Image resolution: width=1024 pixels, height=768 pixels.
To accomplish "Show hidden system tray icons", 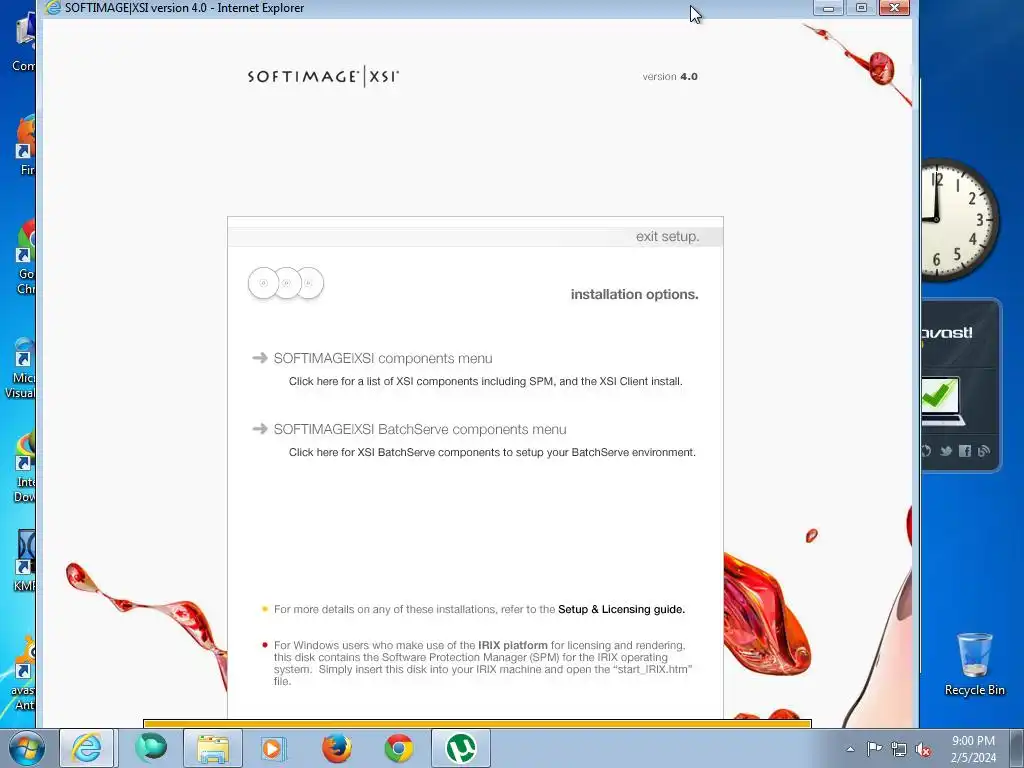I will 850,749.
